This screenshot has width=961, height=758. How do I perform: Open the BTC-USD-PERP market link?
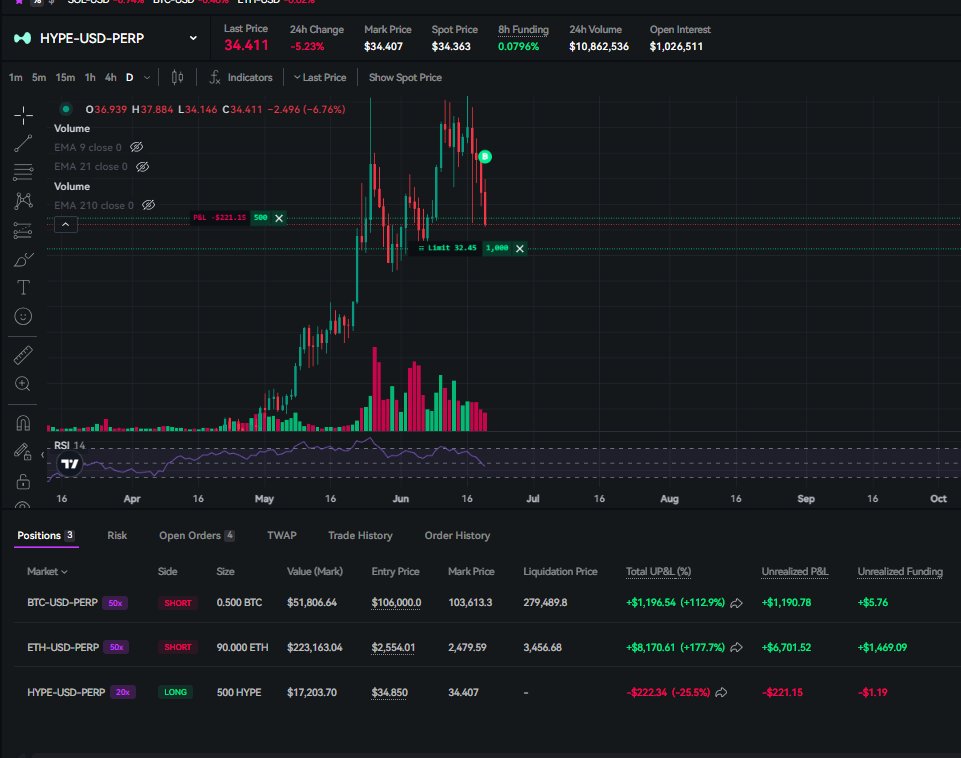63,602
